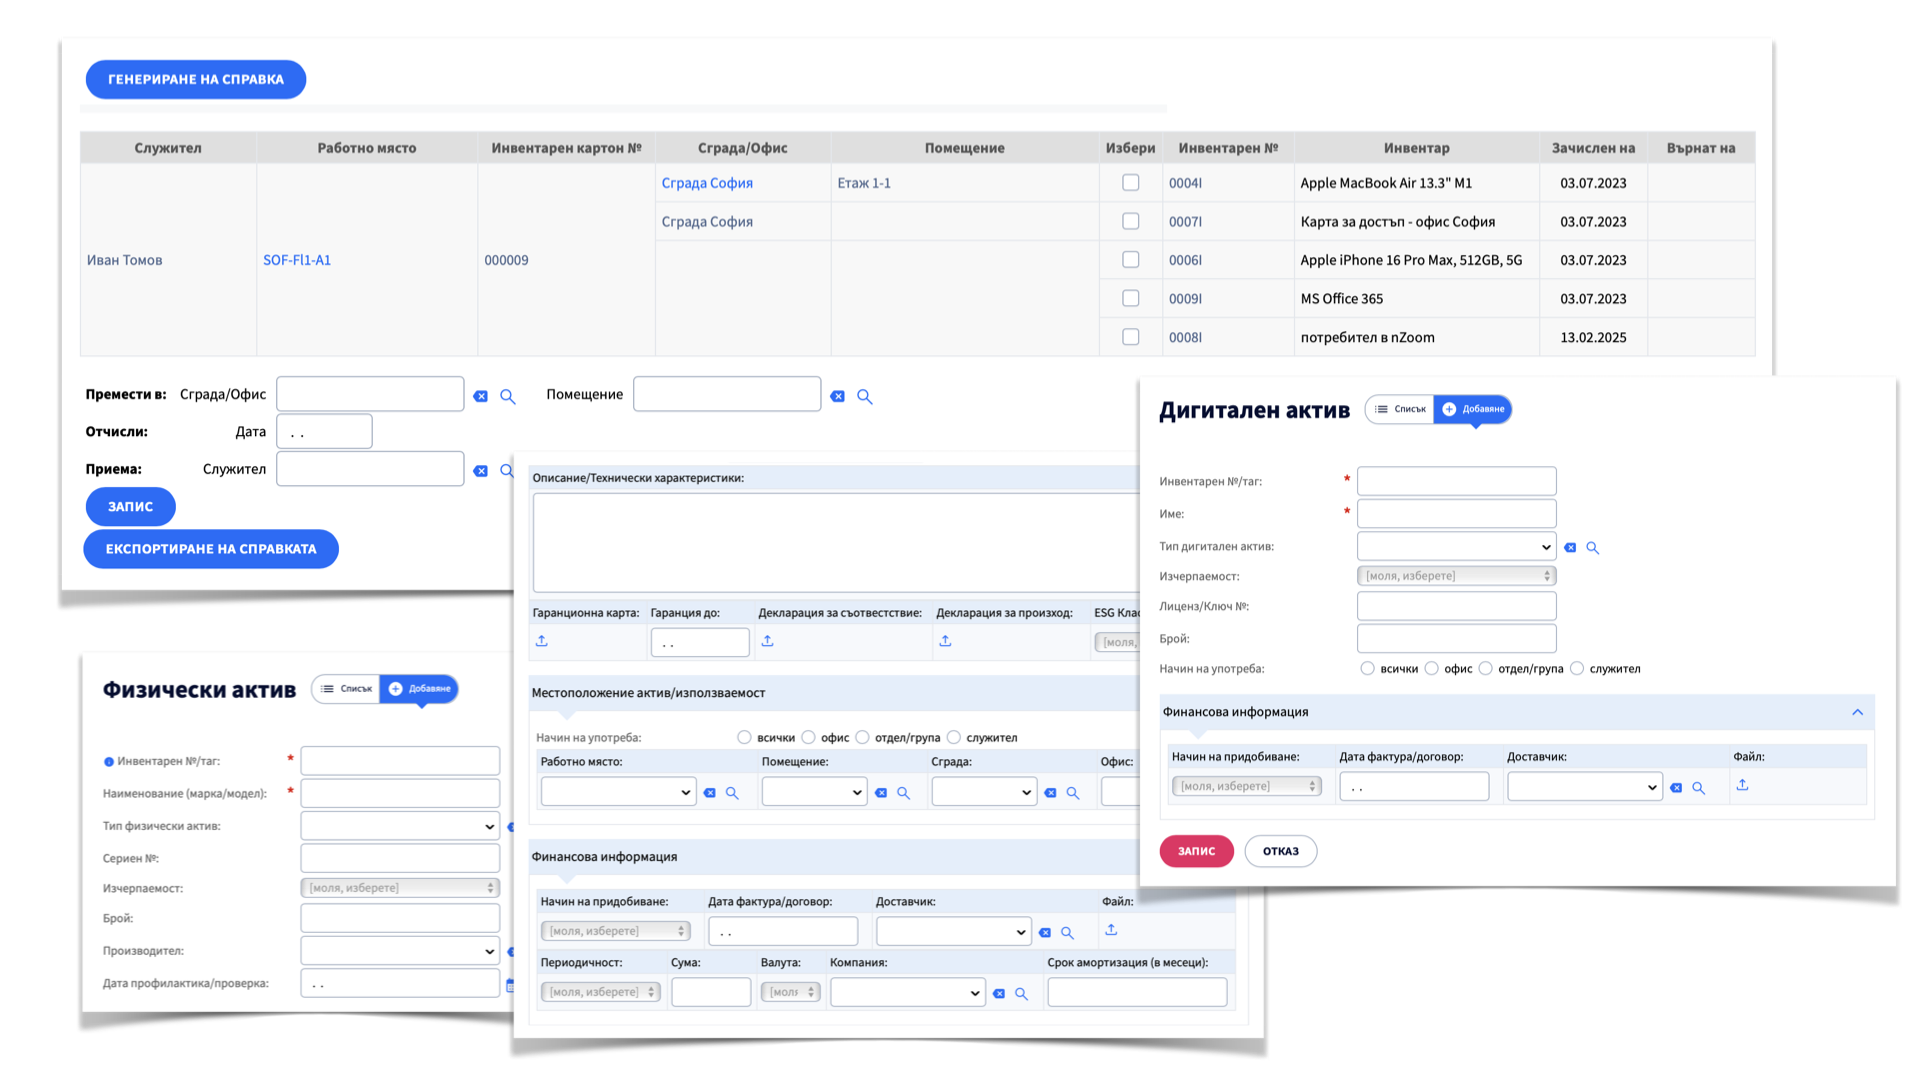Clear the Сграда/Офис field in Премести в
Viewport: 1920px width, 1080px height.
(x=481, y=396)
